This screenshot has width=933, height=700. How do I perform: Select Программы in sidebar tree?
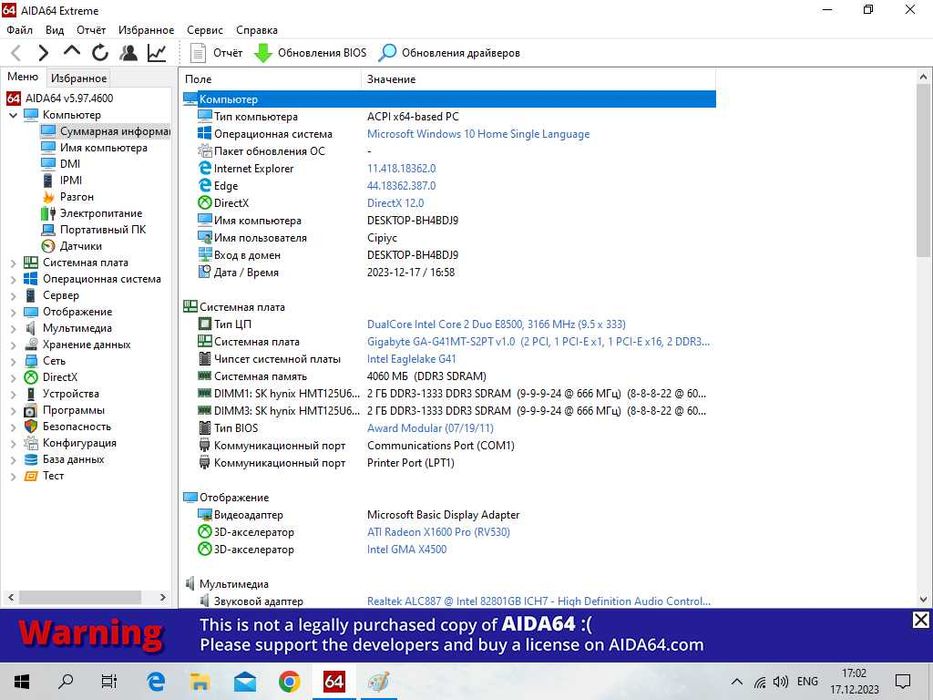(64, 410)
